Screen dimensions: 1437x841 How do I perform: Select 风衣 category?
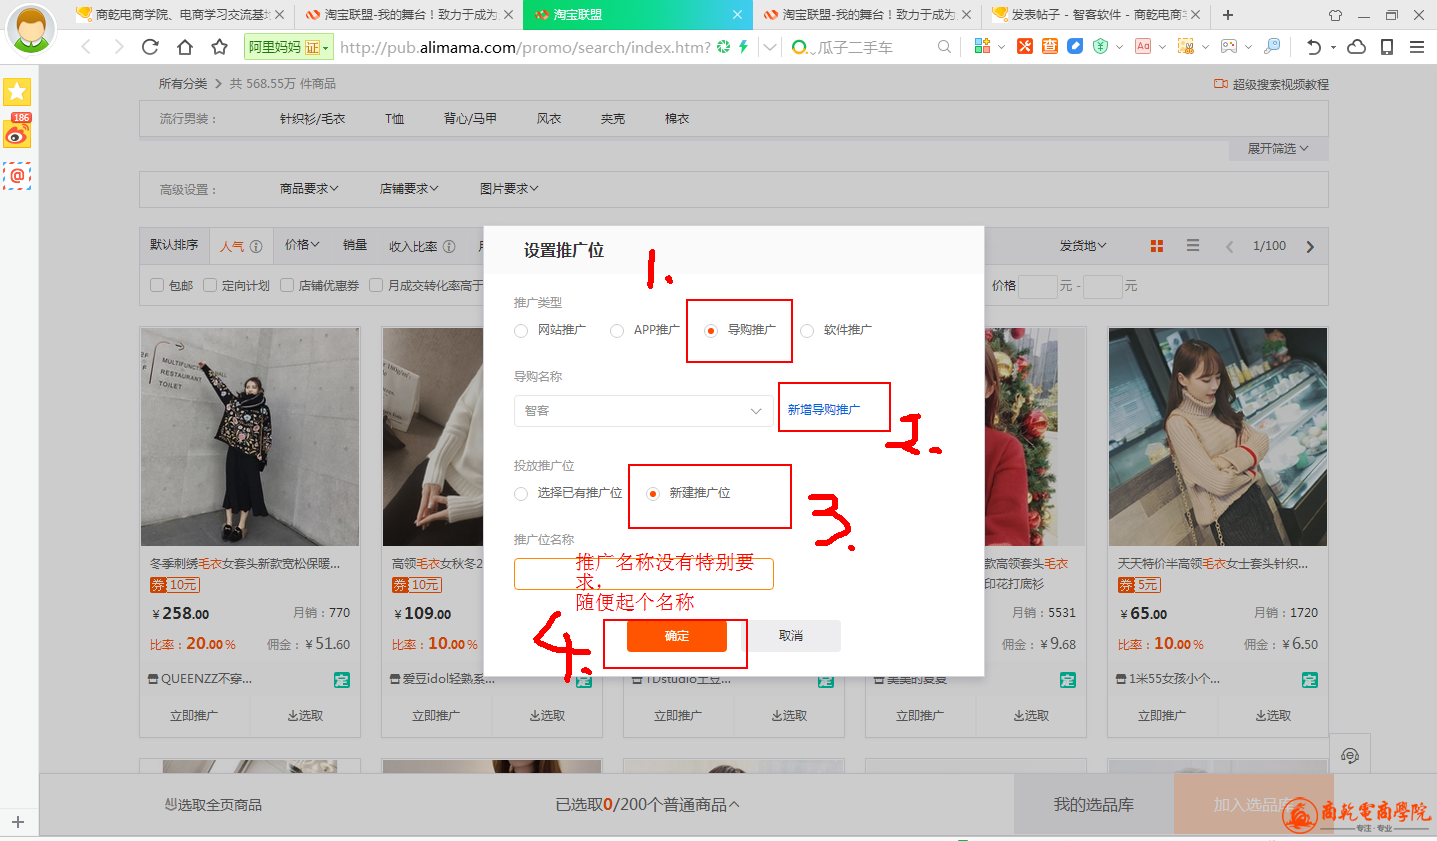tap(549, 119)
